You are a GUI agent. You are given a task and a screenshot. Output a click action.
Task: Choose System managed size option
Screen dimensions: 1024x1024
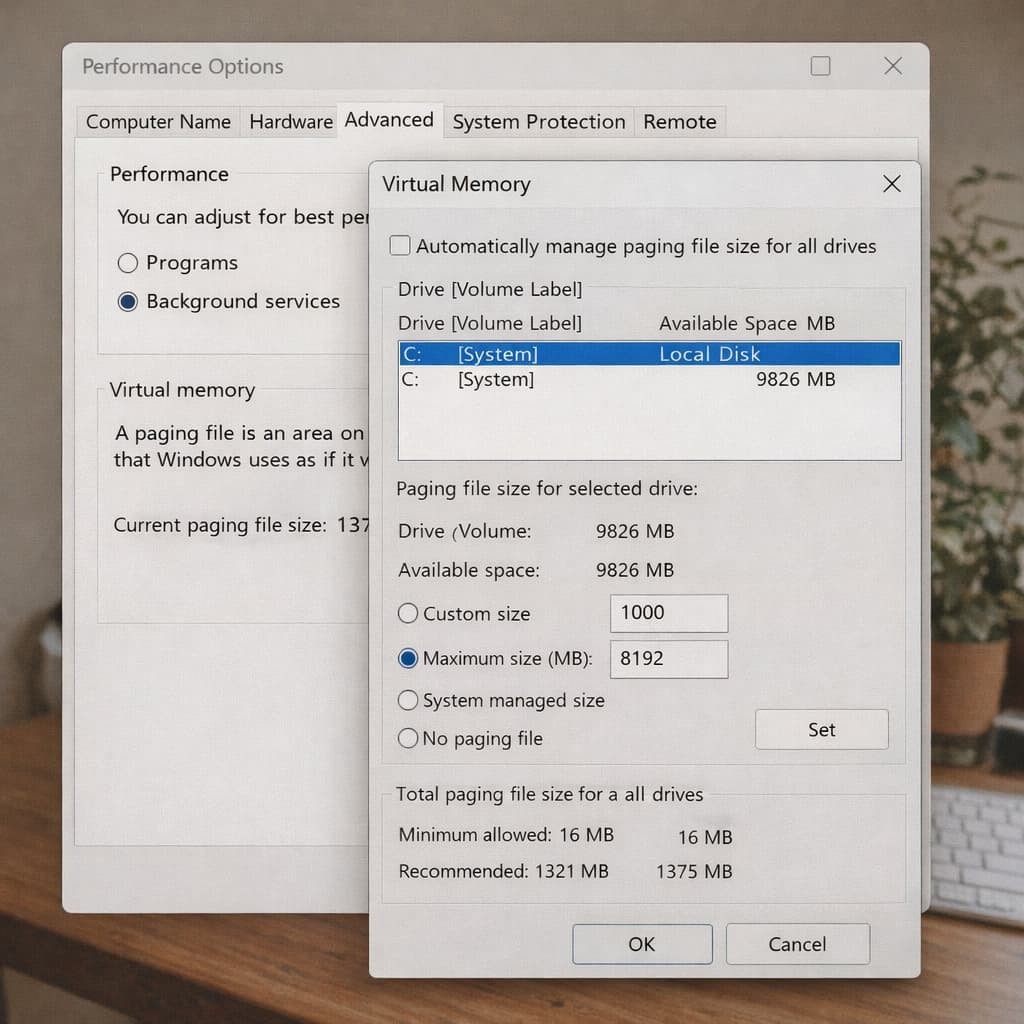408,701
